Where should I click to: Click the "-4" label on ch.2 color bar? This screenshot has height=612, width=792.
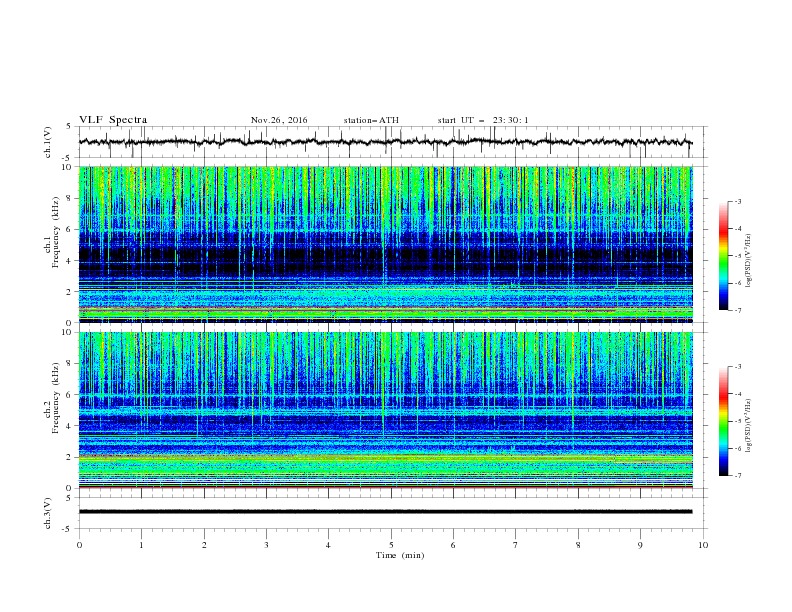[738, 394]
